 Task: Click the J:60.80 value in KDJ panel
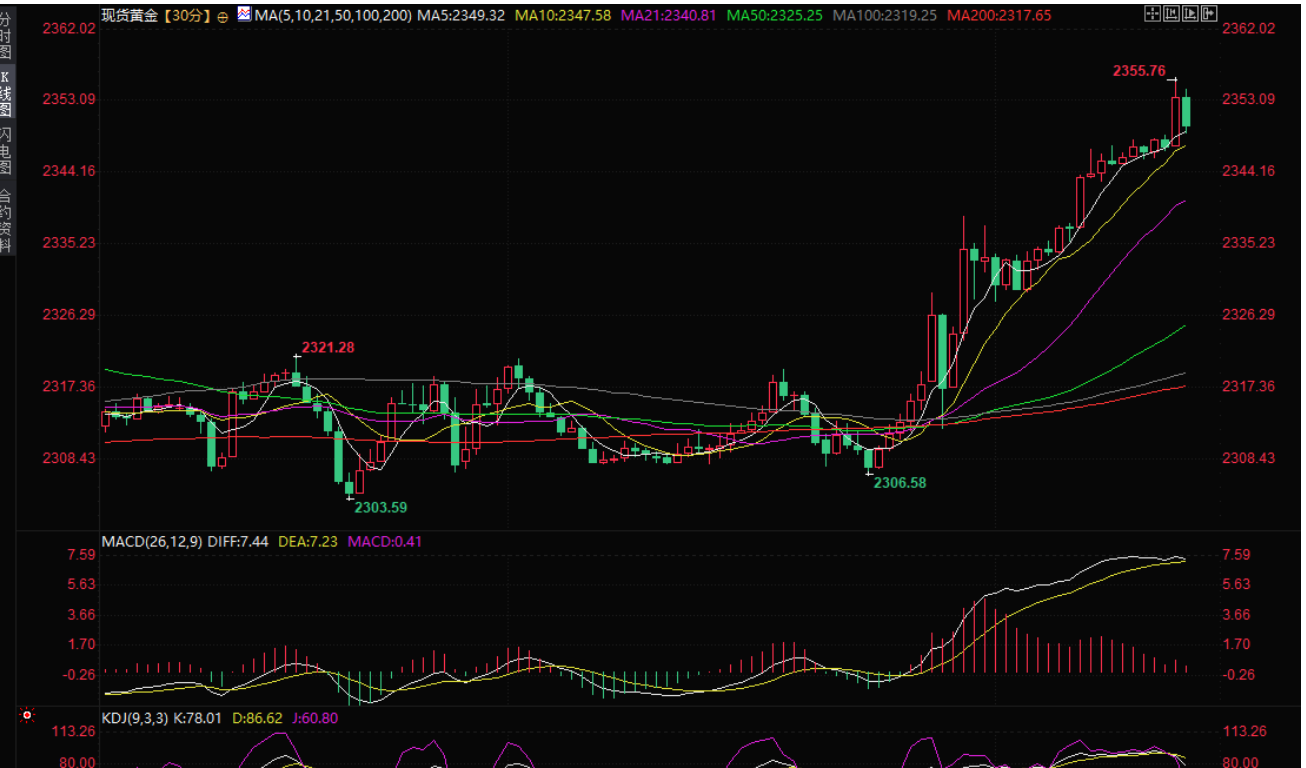(x=314, y=717)
